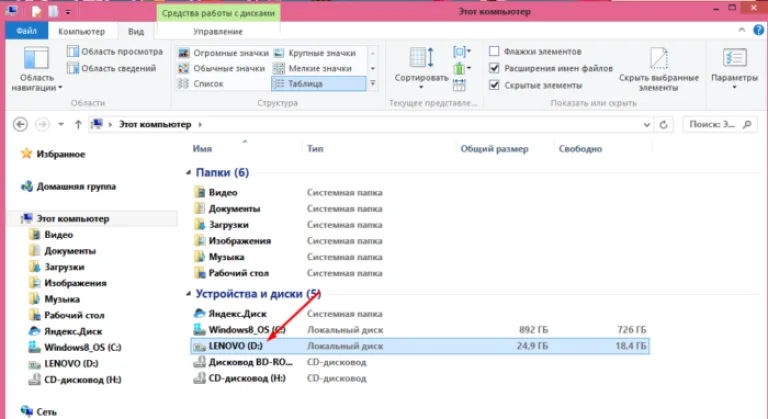This screenshot has width=768, height=419.
Task: Select Музыка folder in the file list
Action: (x=219, y=257)
